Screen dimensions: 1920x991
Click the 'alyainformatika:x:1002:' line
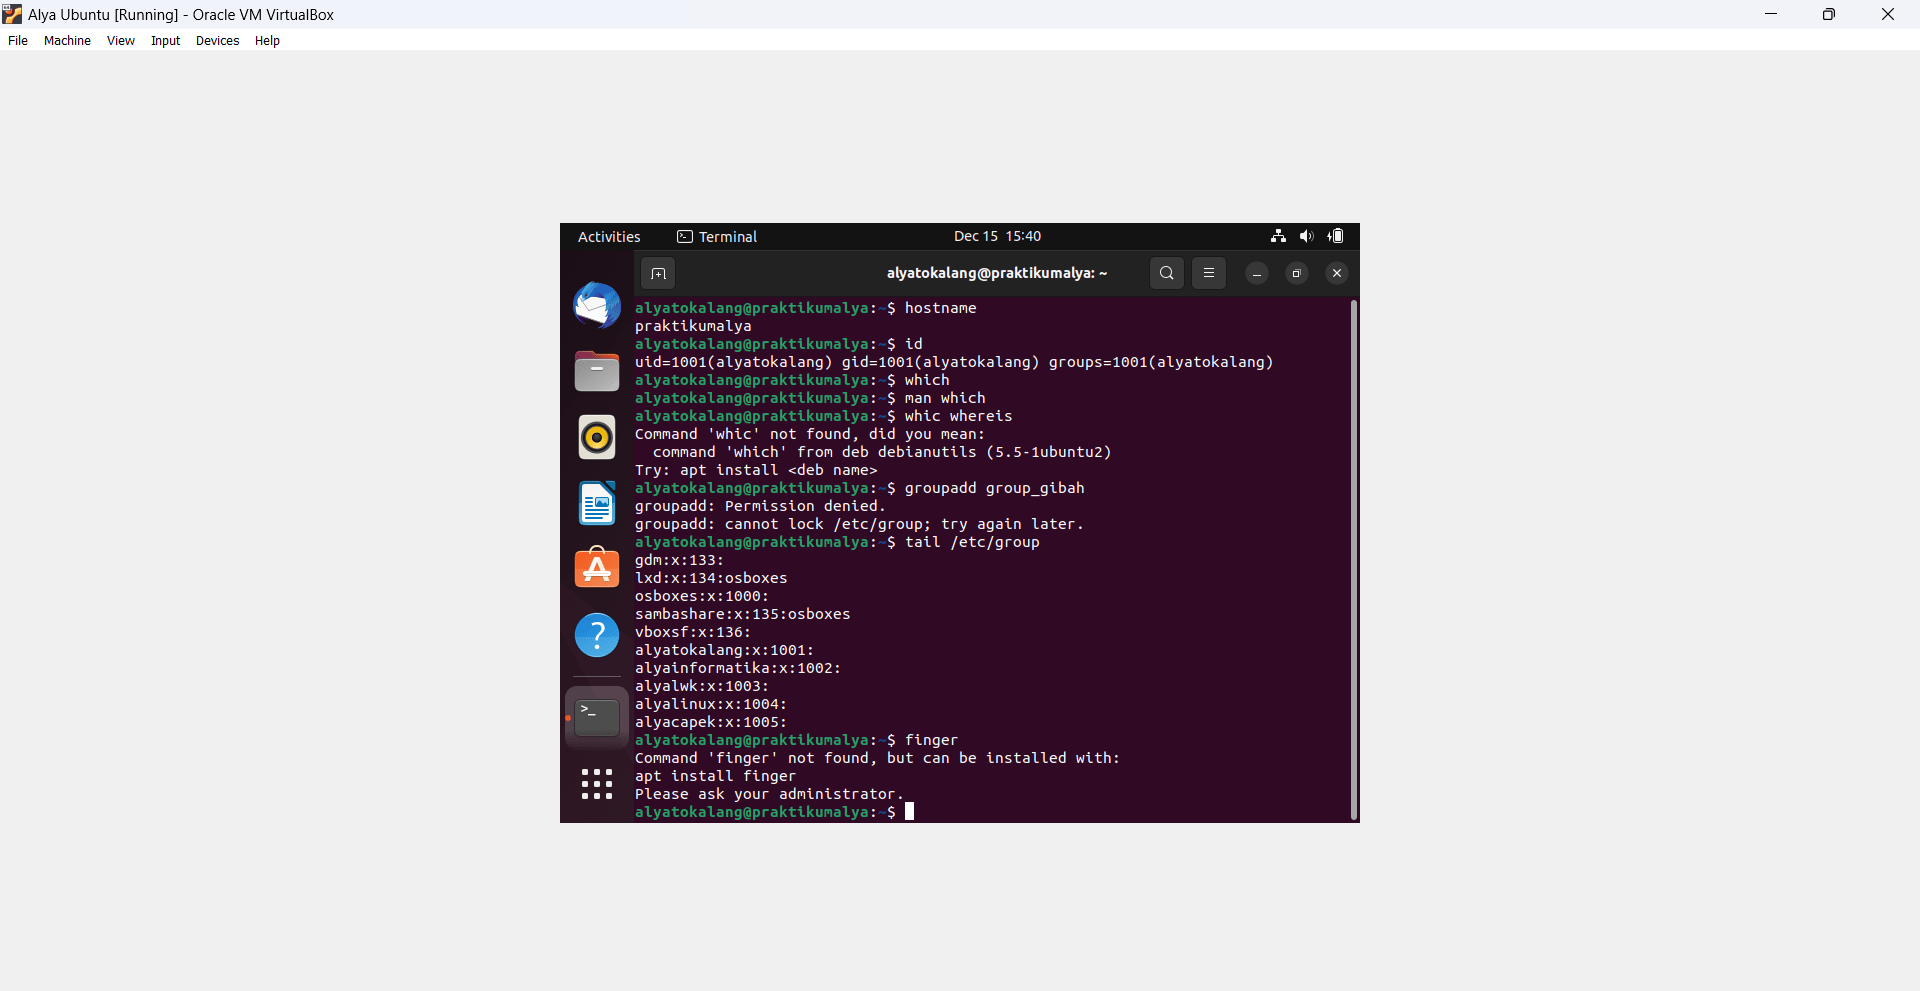[738, 668]
